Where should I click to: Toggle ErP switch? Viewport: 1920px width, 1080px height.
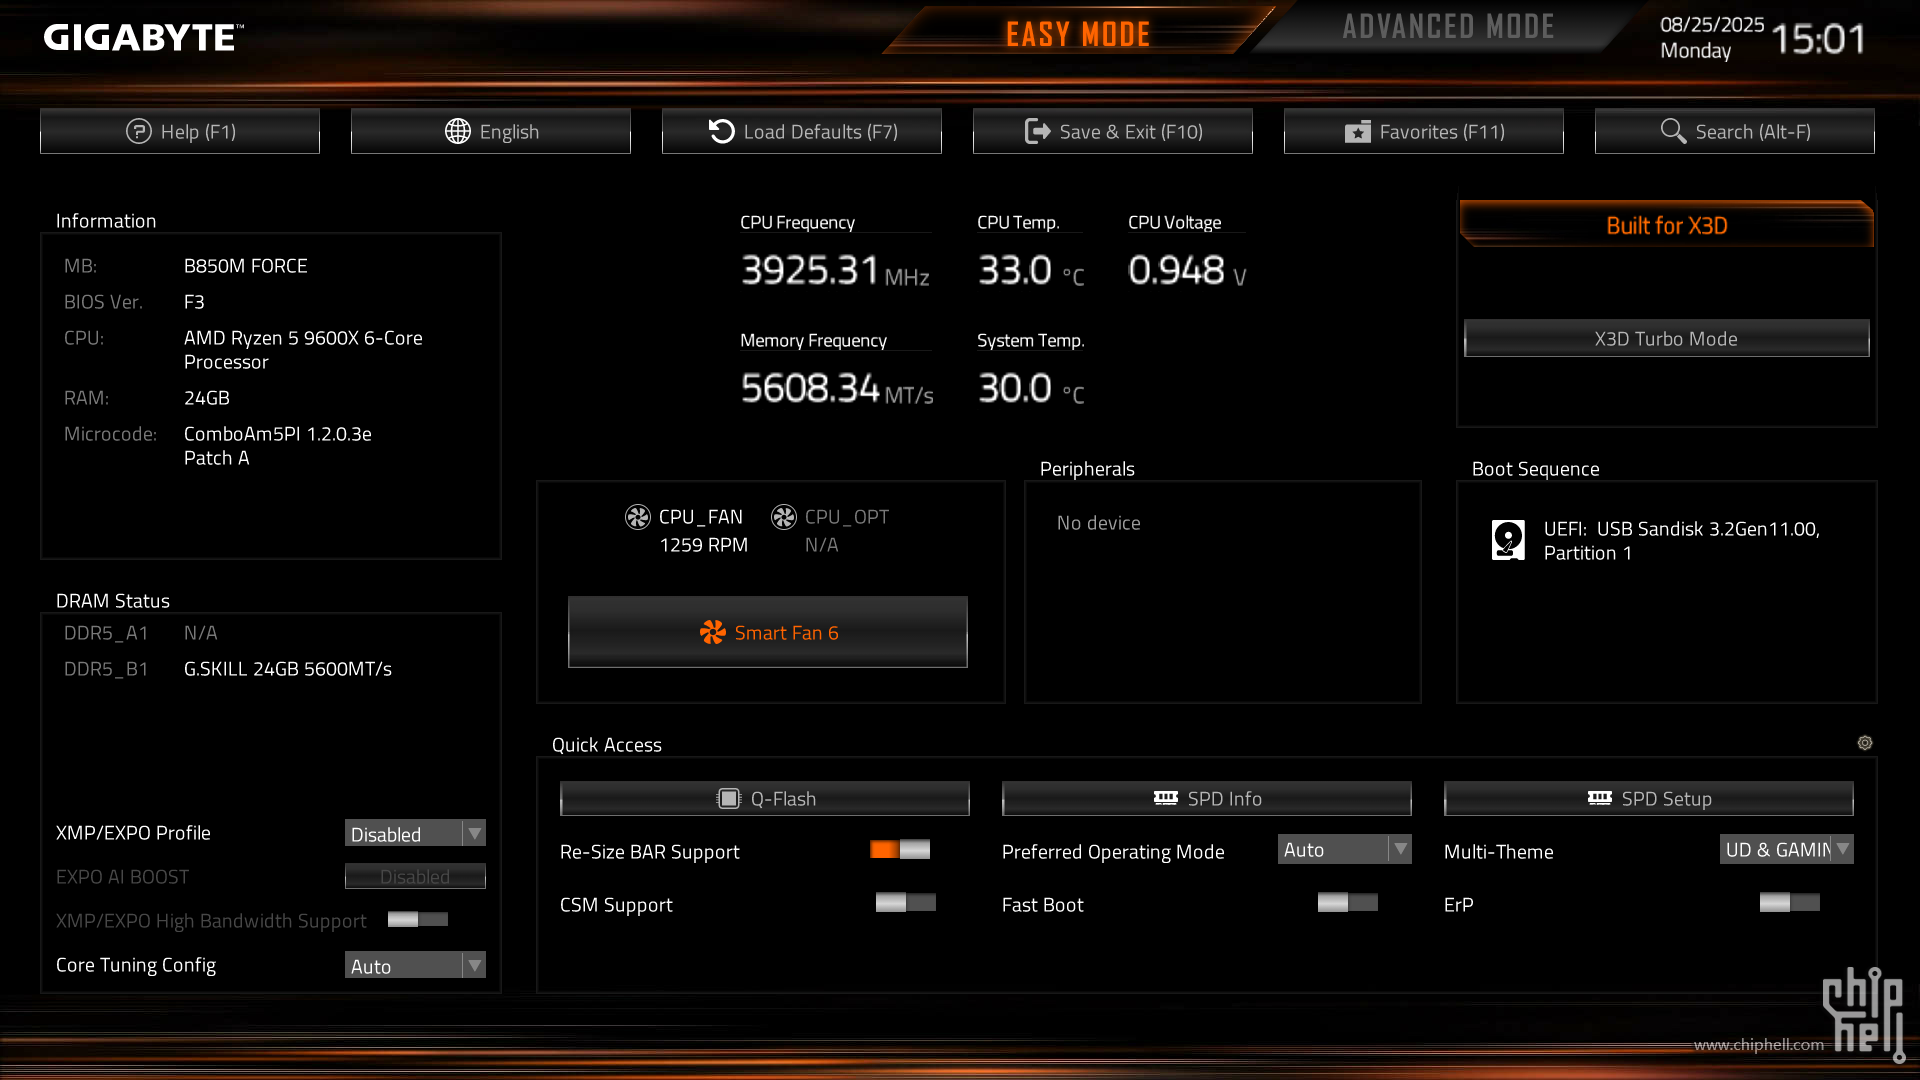(x=1790, y=902)
